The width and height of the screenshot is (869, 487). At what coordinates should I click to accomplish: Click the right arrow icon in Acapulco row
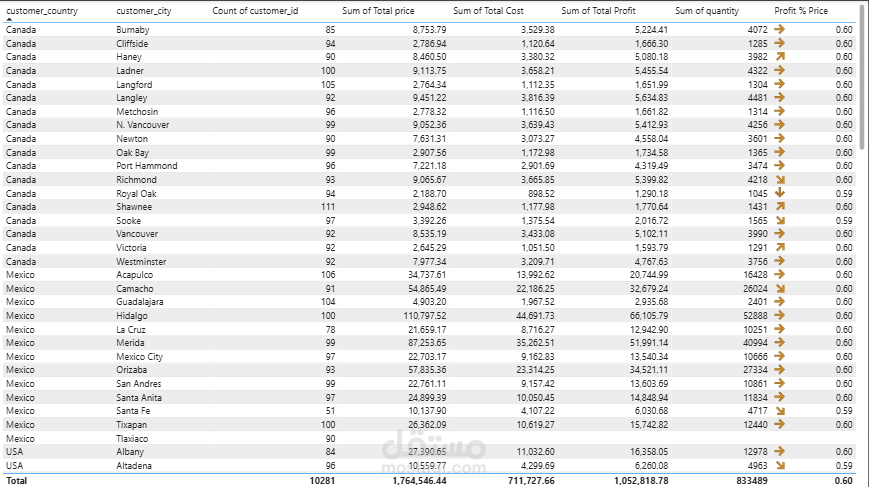[x=780, y=275]
